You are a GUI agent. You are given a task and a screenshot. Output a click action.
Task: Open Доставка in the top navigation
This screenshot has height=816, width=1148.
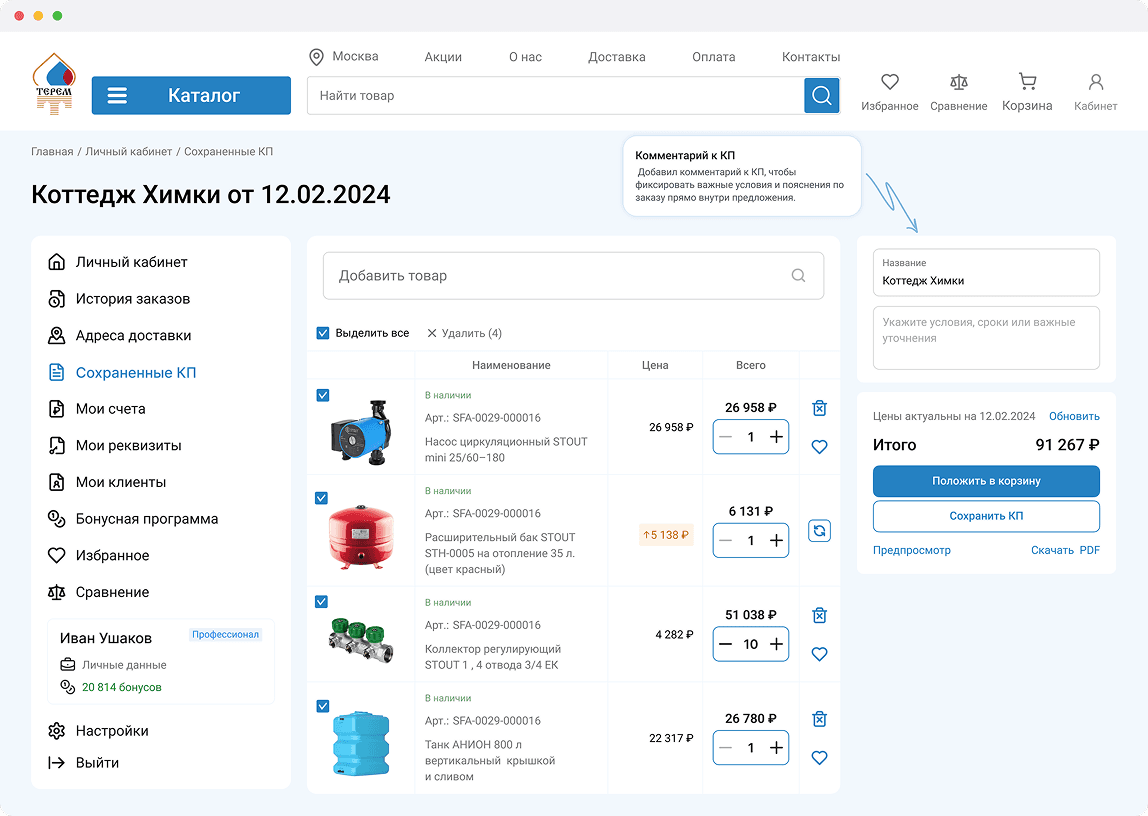(x=616, y=57)
